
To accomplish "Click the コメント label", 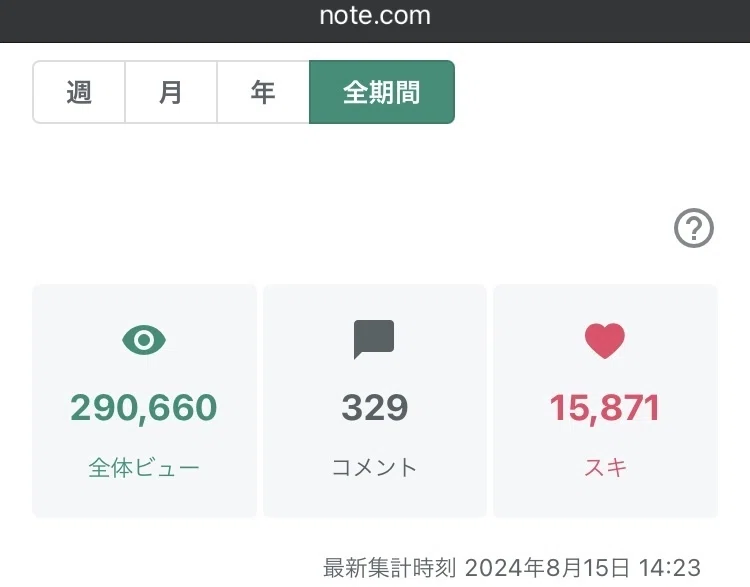I will click(375, 467).
